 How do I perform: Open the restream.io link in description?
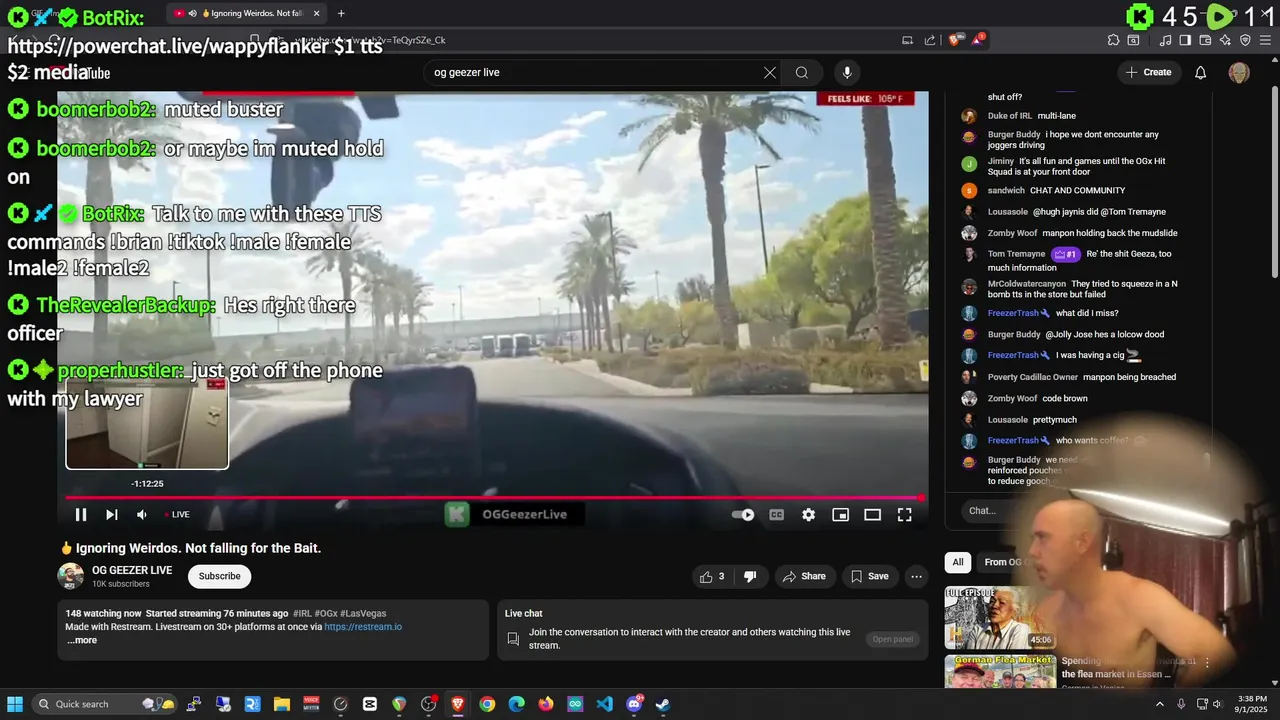tap(363, 627)
